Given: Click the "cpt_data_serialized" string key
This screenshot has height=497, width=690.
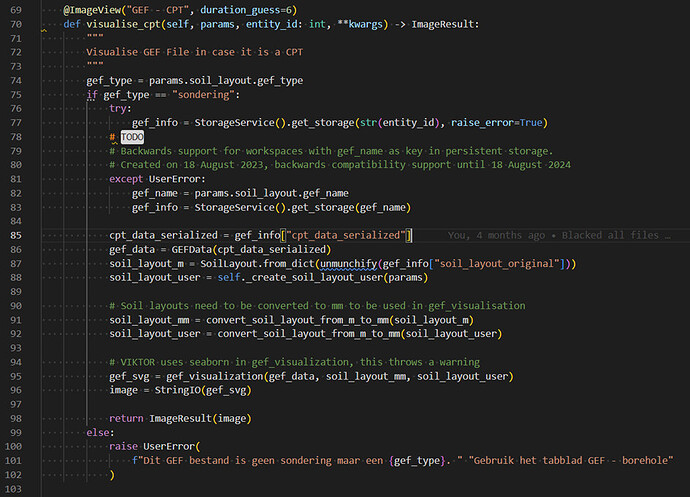Looking at the screenshot, I should tap(345, 236).
